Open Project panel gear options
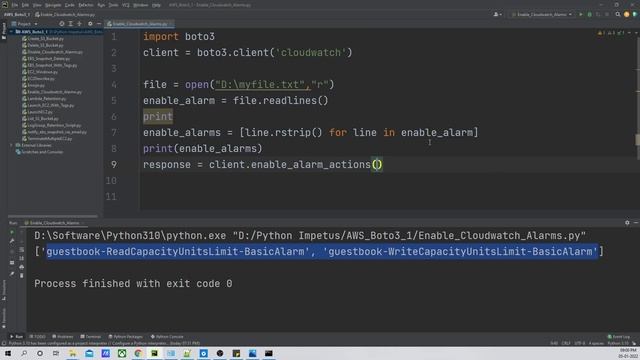The image size is (640, 360). pos(90,24)
